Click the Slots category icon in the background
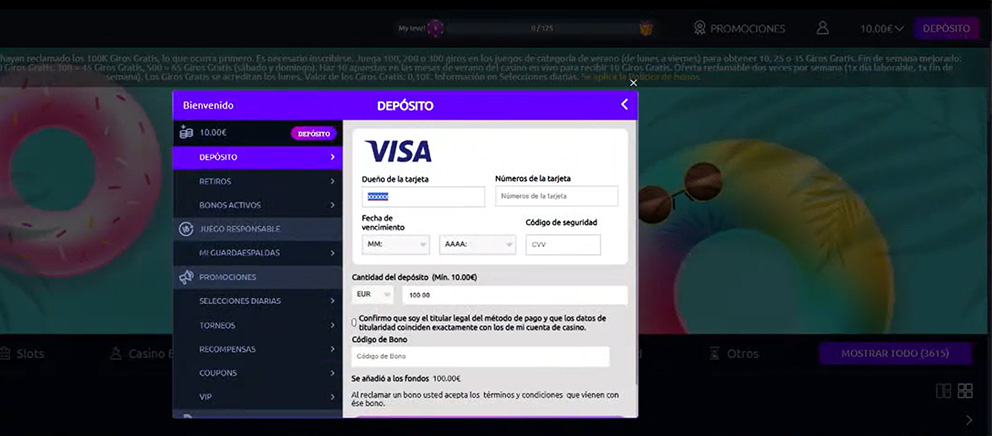 5,353
